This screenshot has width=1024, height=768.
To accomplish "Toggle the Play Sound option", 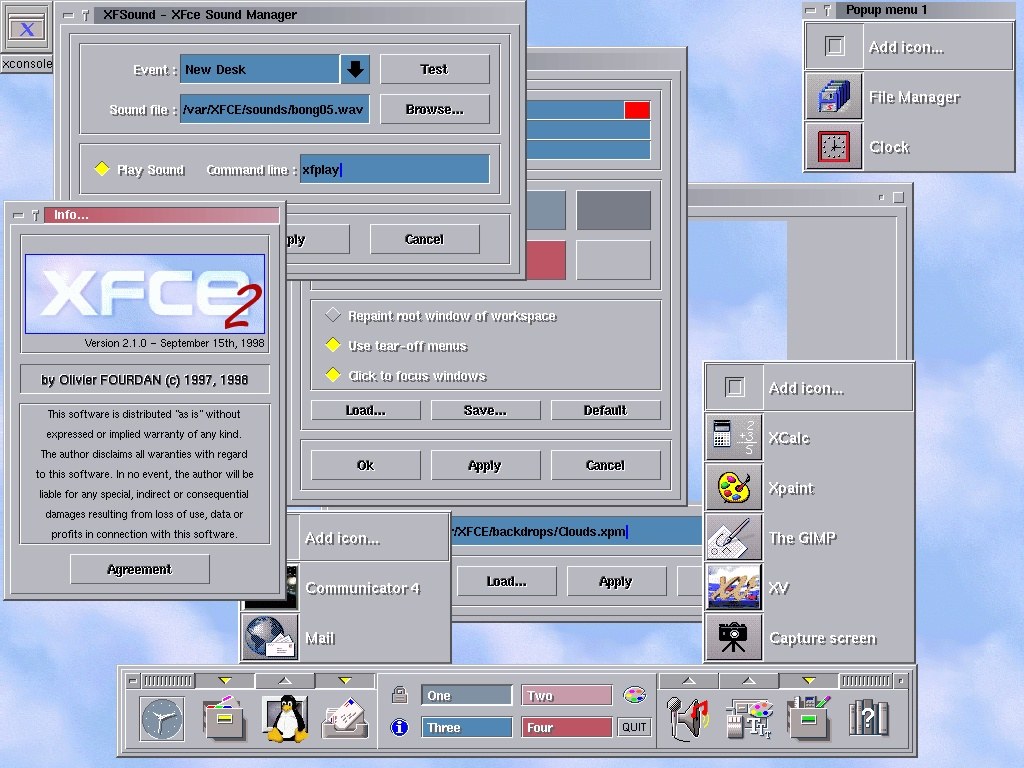I will 102,170.
